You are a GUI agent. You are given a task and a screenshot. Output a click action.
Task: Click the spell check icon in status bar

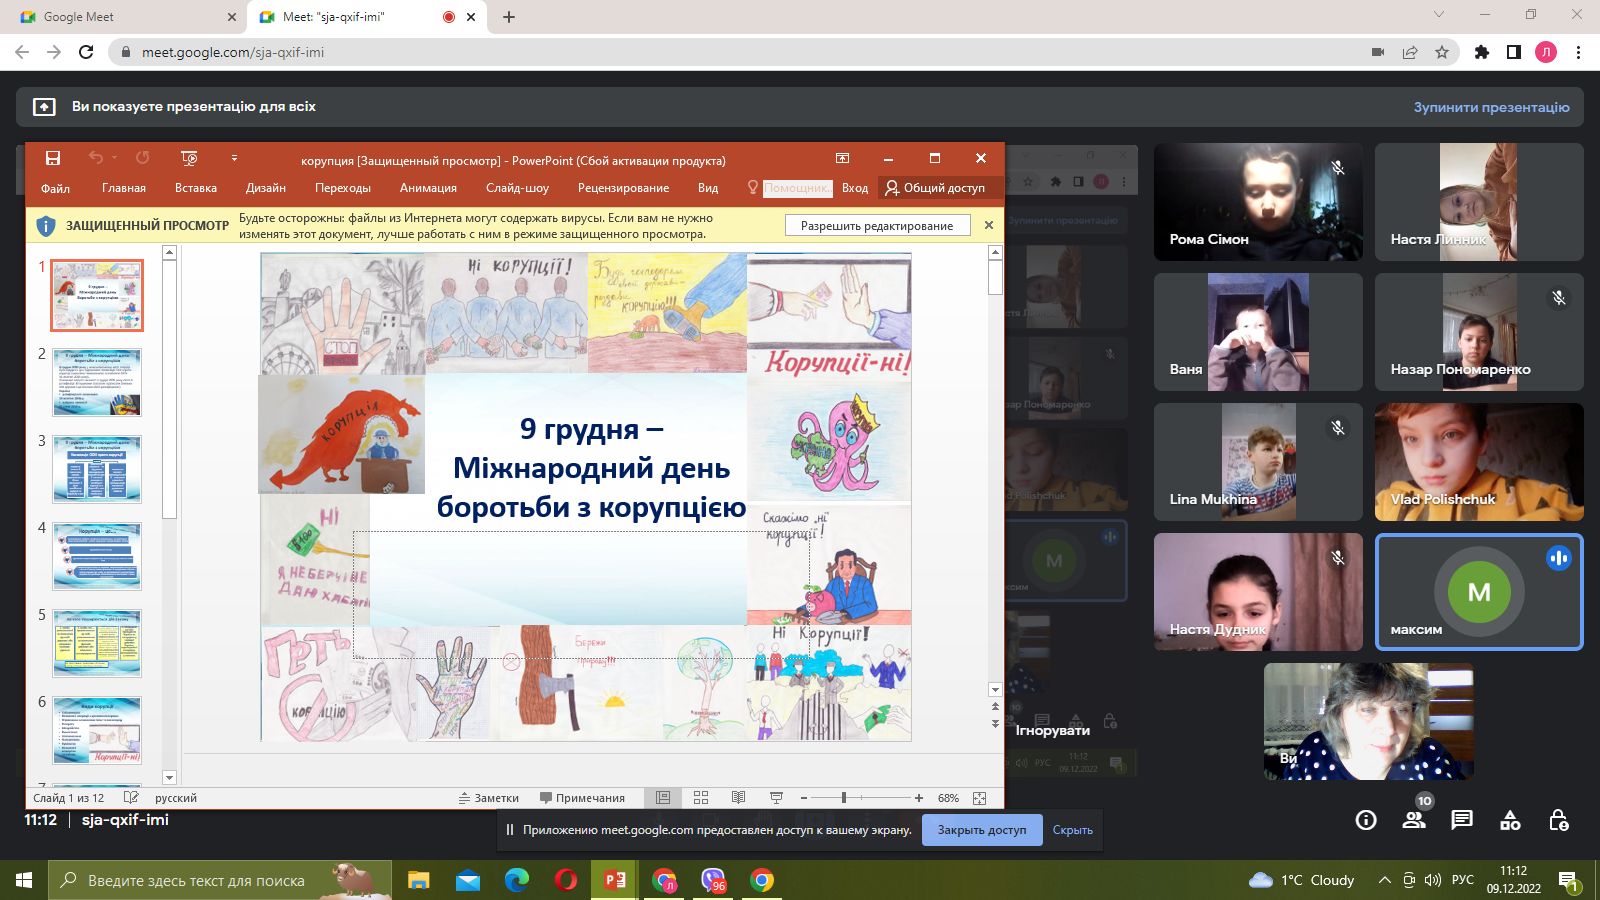pos(130,798)
